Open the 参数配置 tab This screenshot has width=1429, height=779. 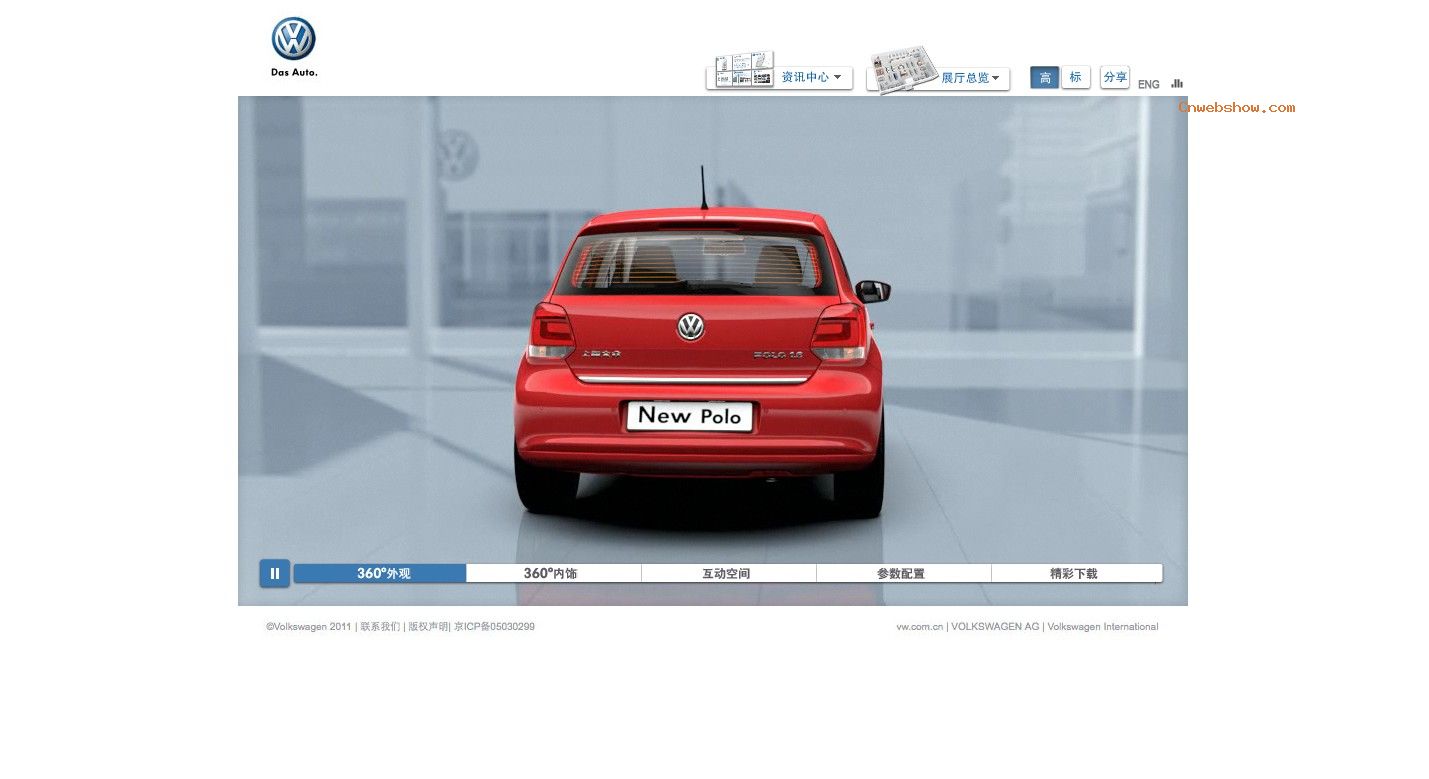tap(904, 573)
